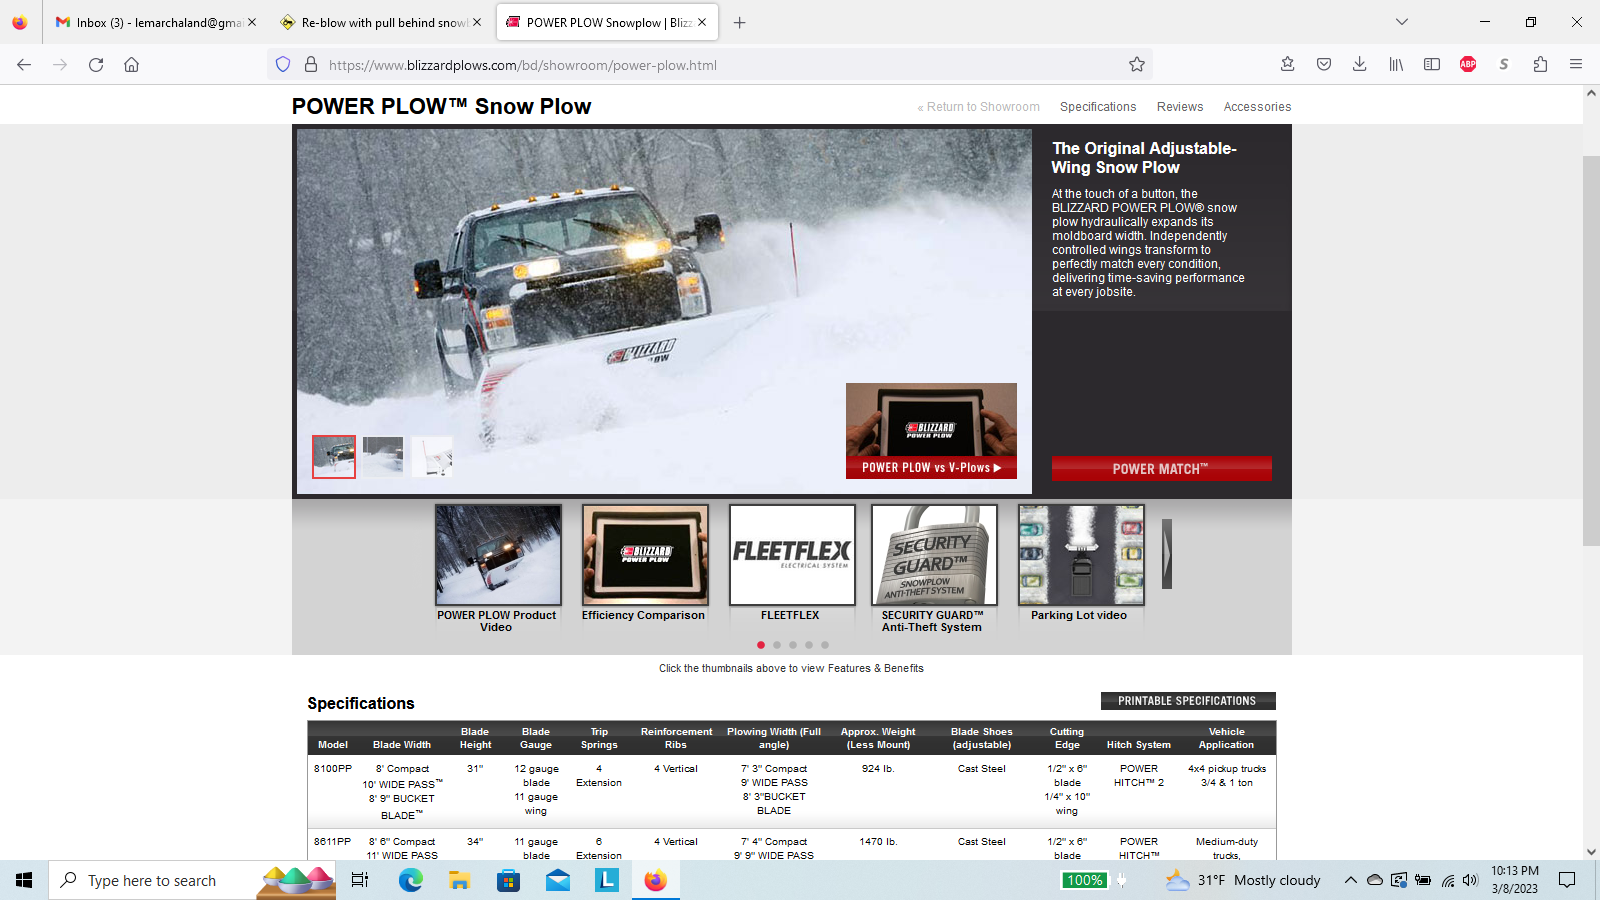Play POWER PLOW vs V-Plows video
The image size is (1600, 900).
tap(931, 431)
